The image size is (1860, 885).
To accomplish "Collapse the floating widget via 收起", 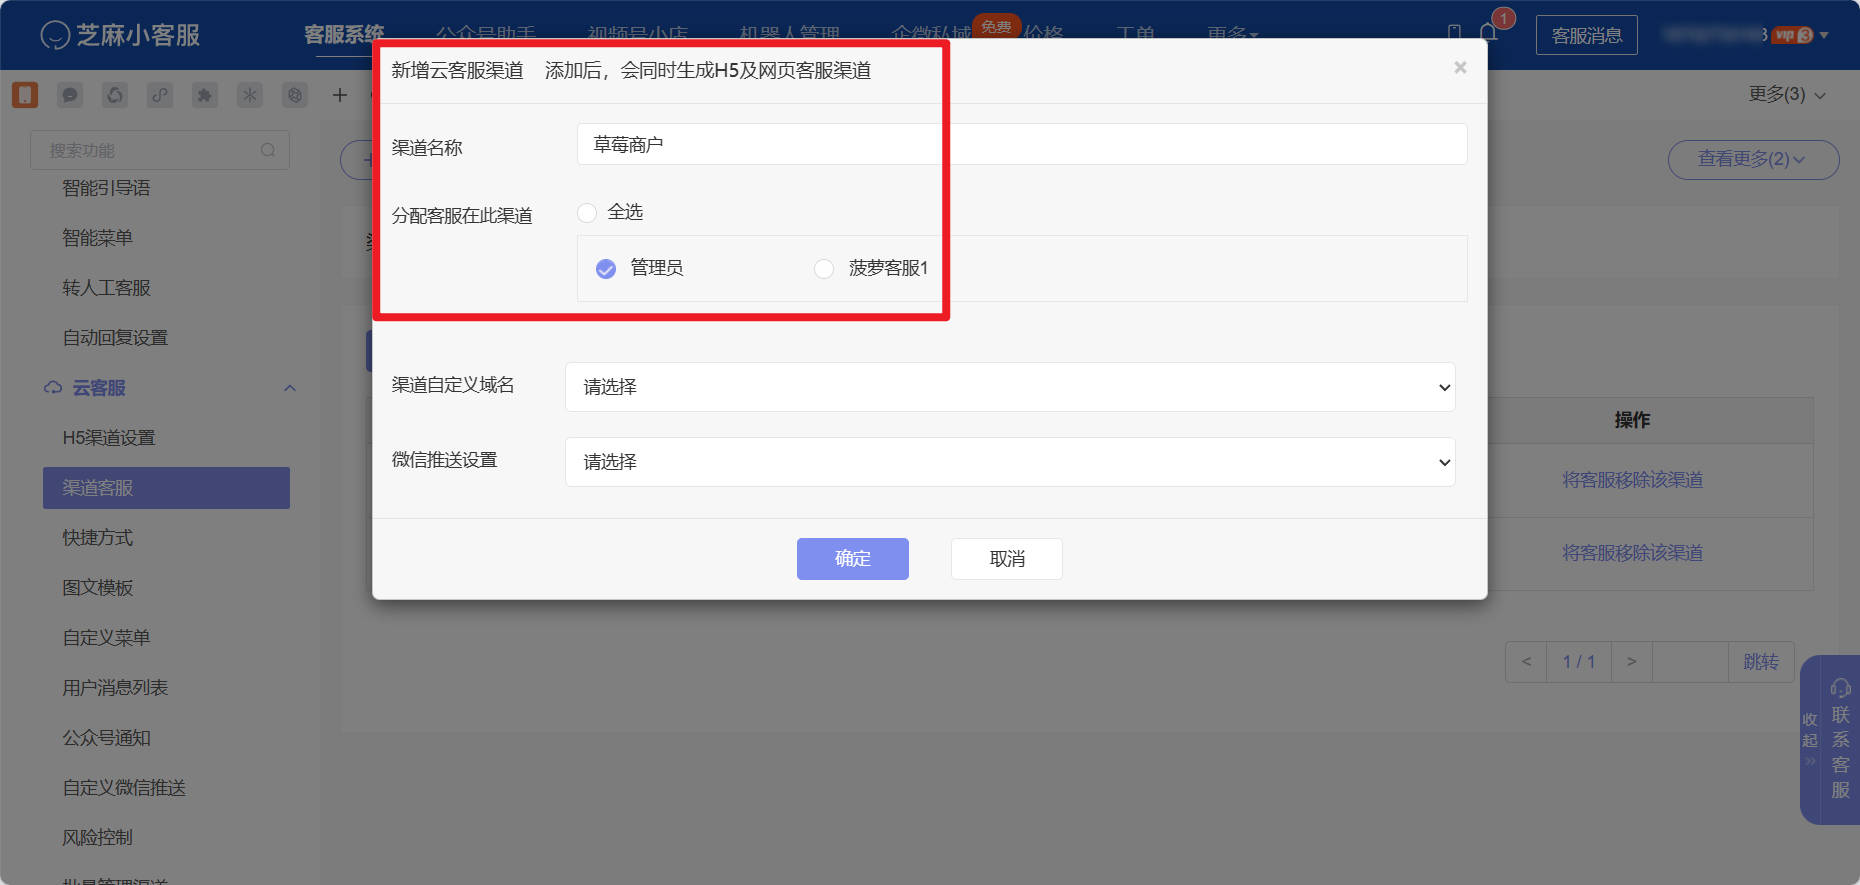I will pos(1810,738).
